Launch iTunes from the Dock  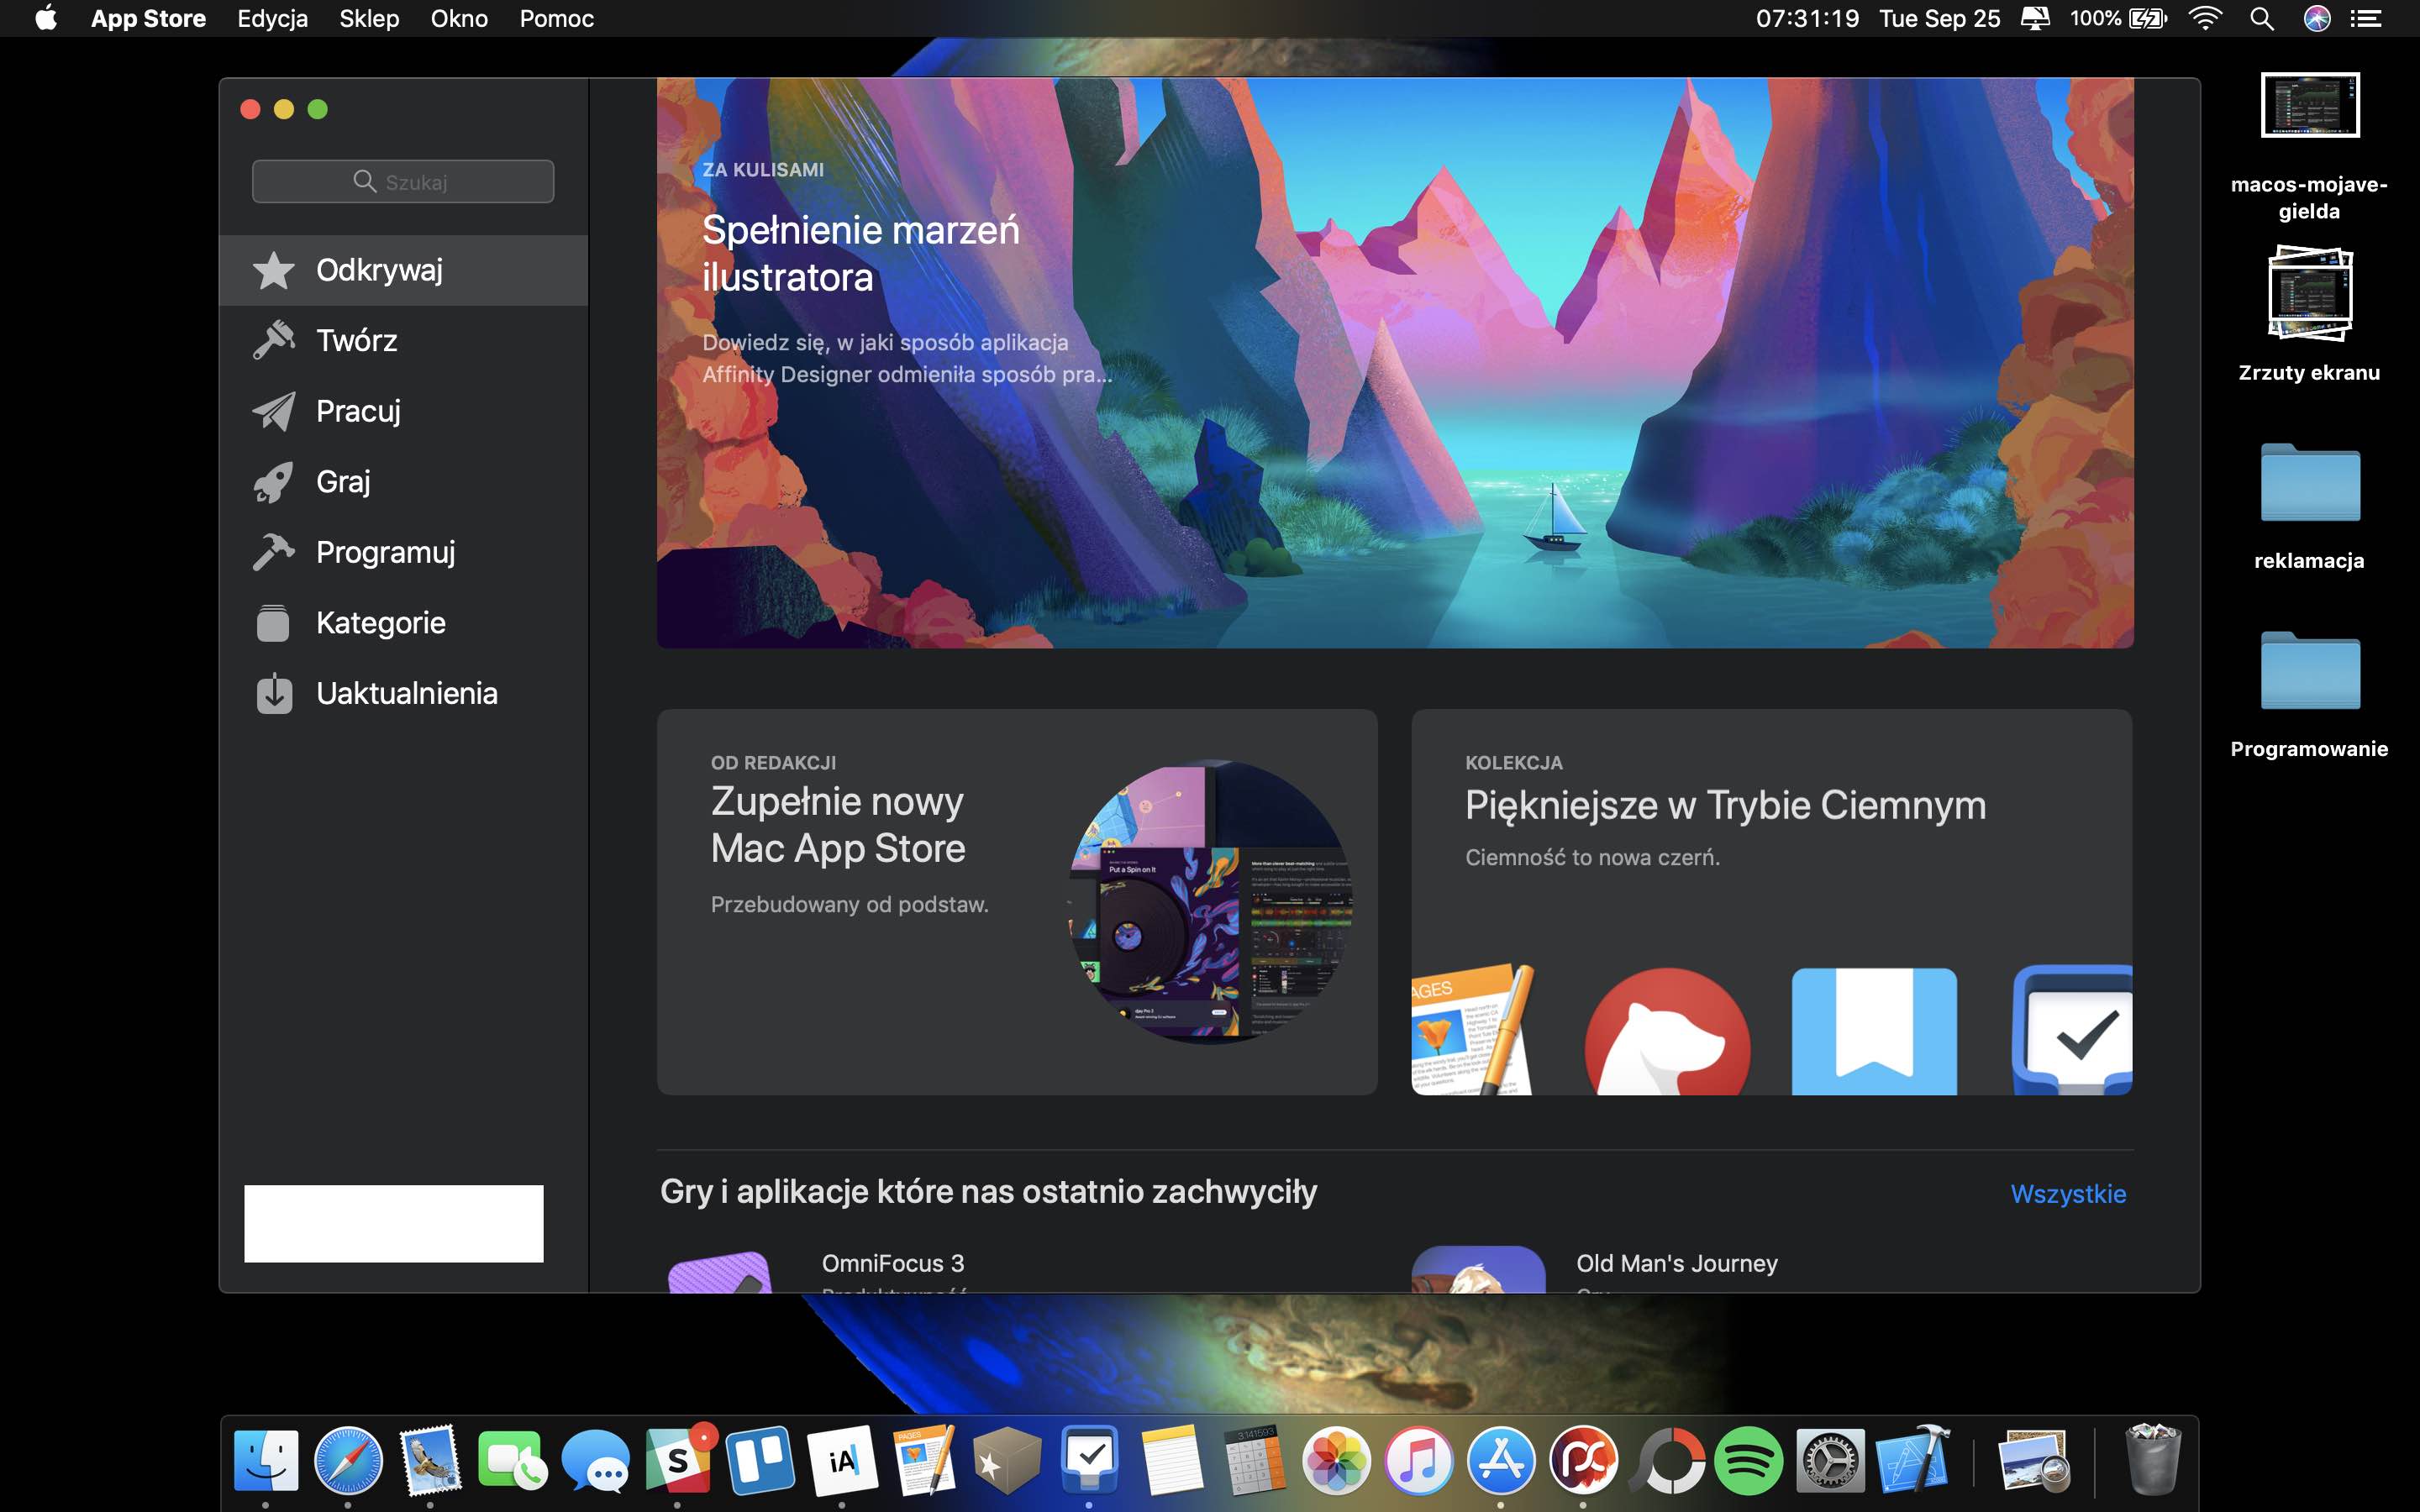[x=1418, y=1461]
